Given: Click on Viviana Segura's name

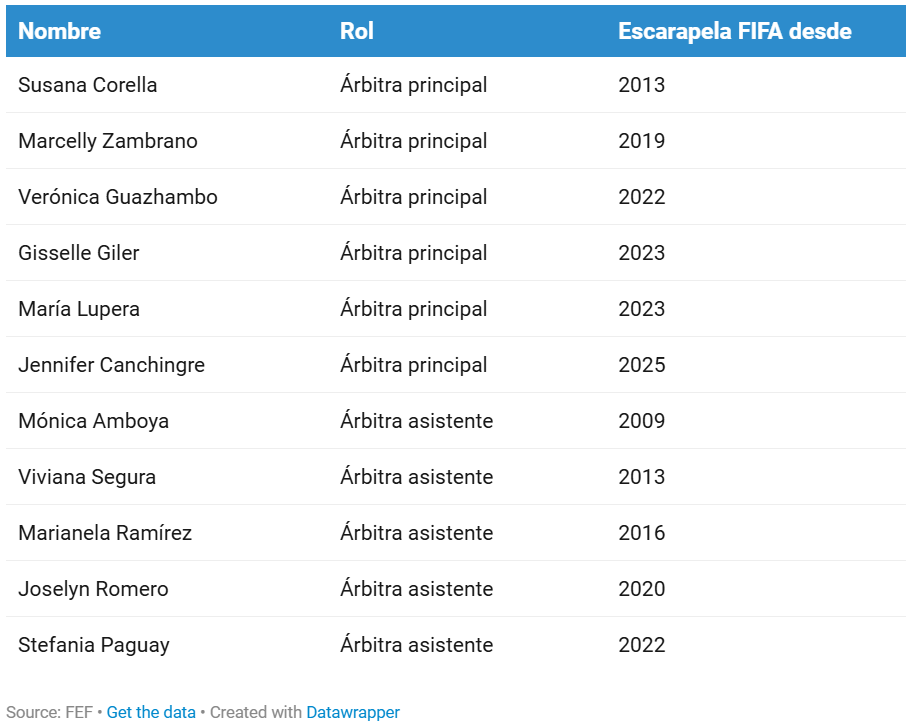Looking at the screenshot, I should coord(87,477).
